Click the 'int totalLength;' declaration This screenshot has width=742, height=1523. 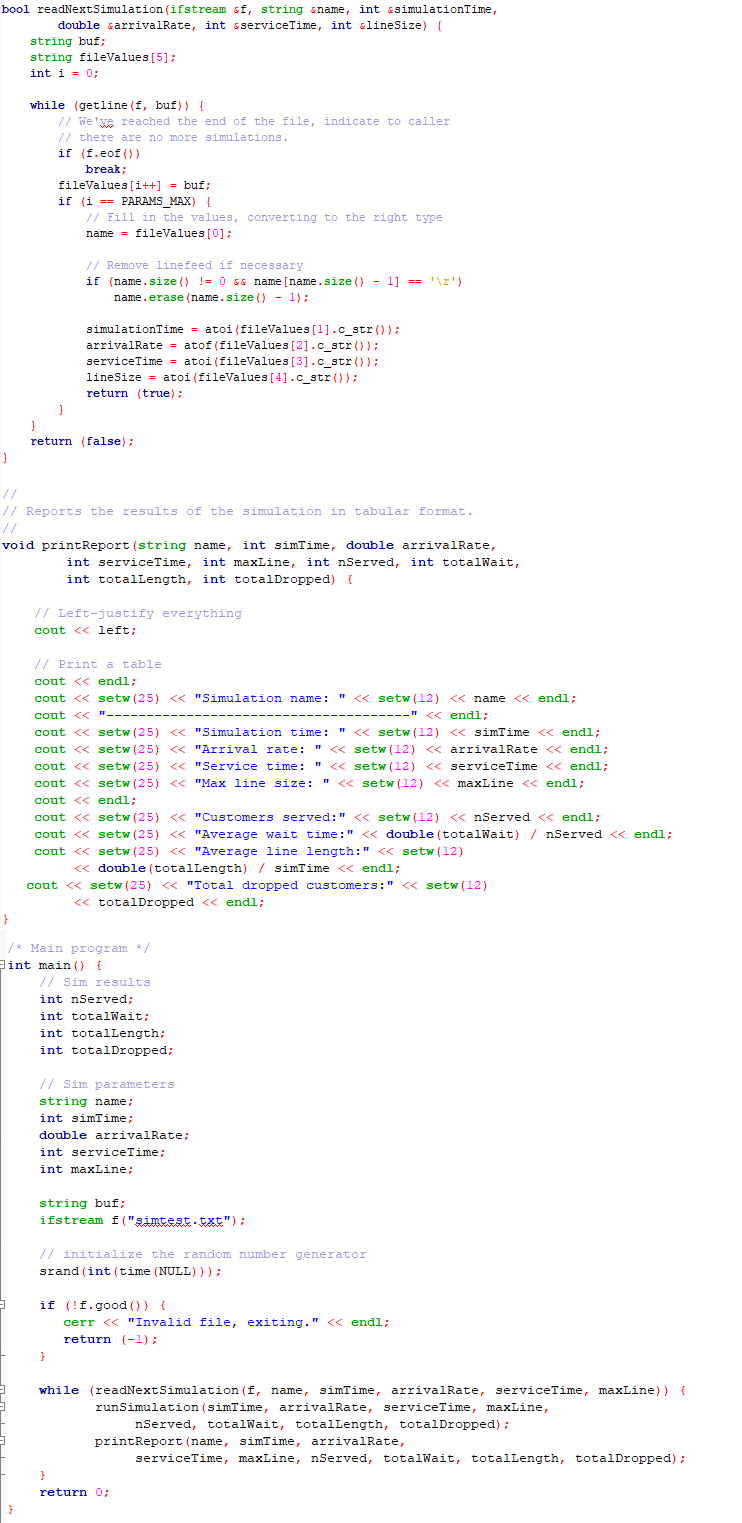[102, 1033]
